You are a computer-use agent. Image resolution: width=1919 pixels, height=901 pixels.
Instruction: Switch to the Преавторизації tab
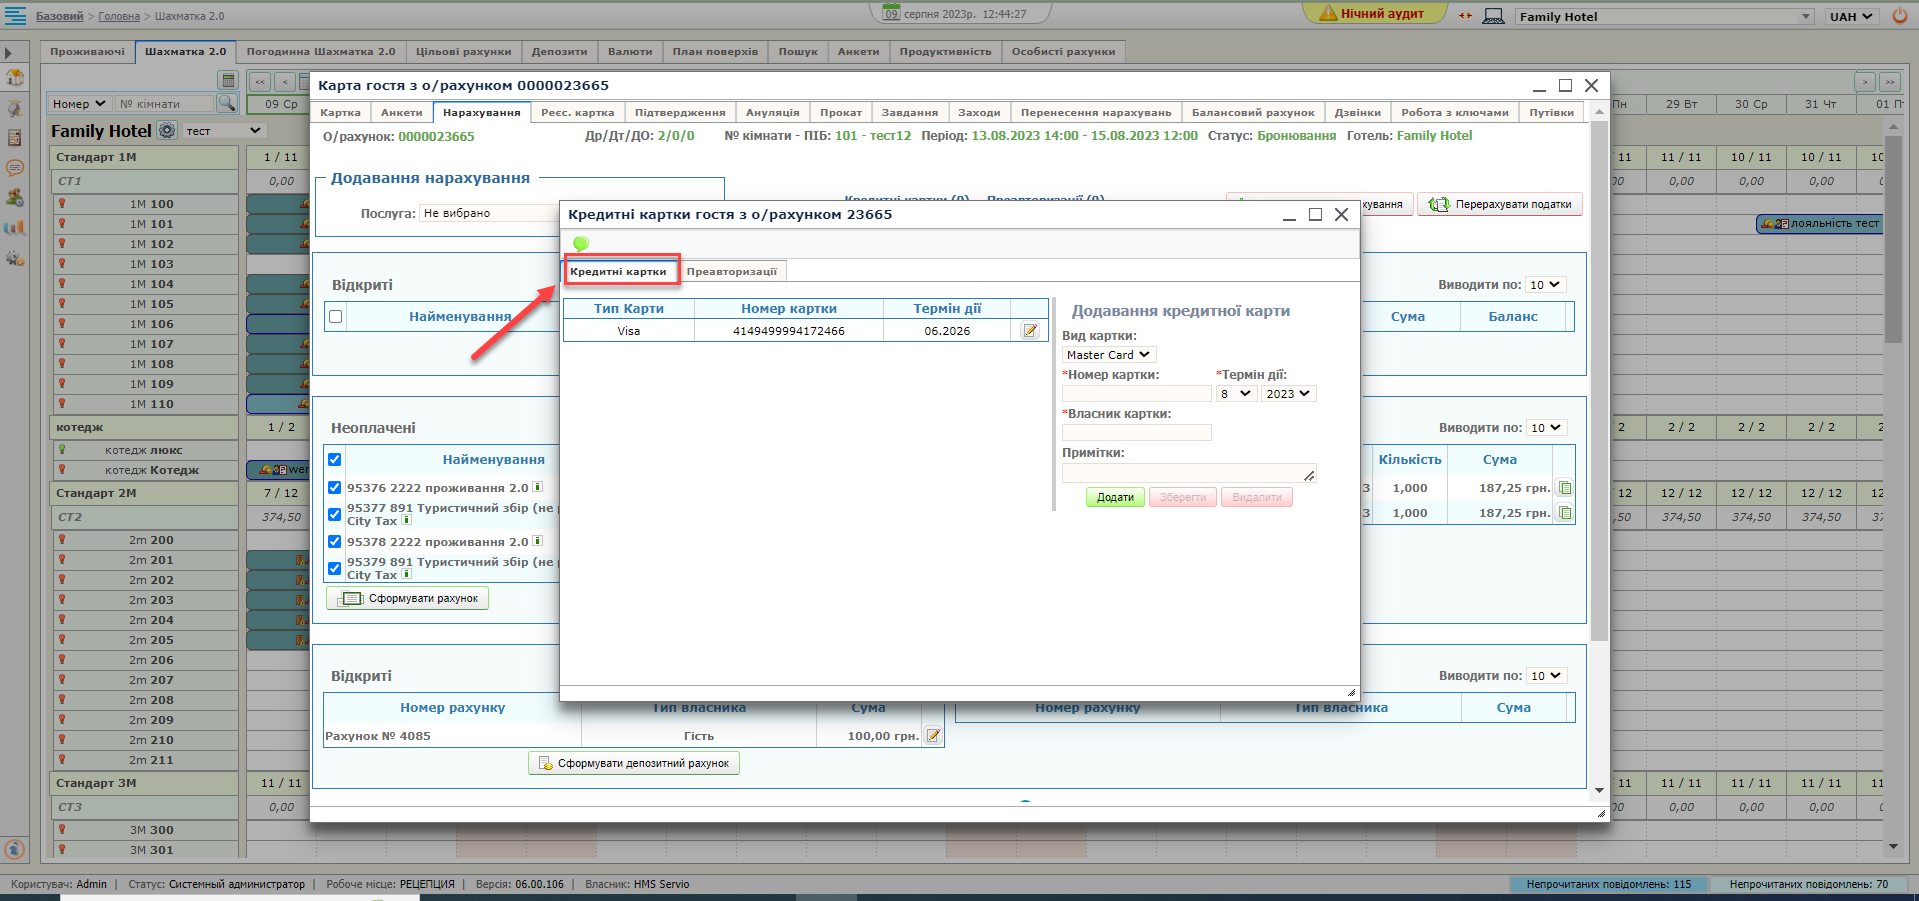731,272
